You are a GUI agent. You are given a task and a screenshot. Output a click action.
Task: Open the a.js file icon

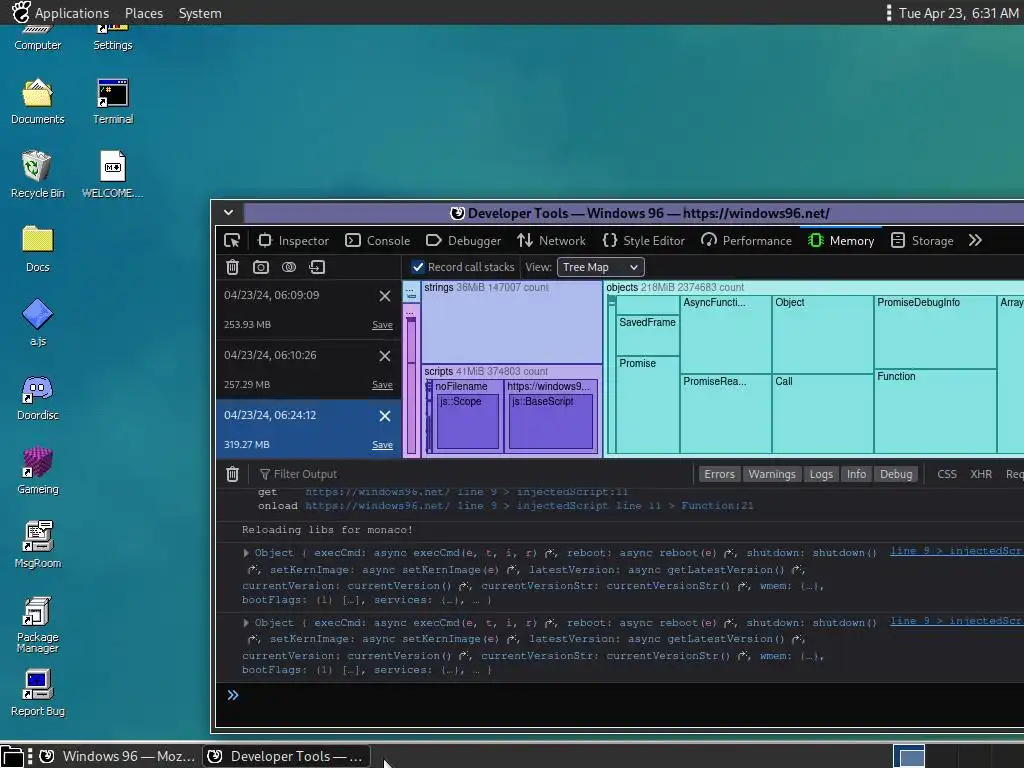coord(37,322)
